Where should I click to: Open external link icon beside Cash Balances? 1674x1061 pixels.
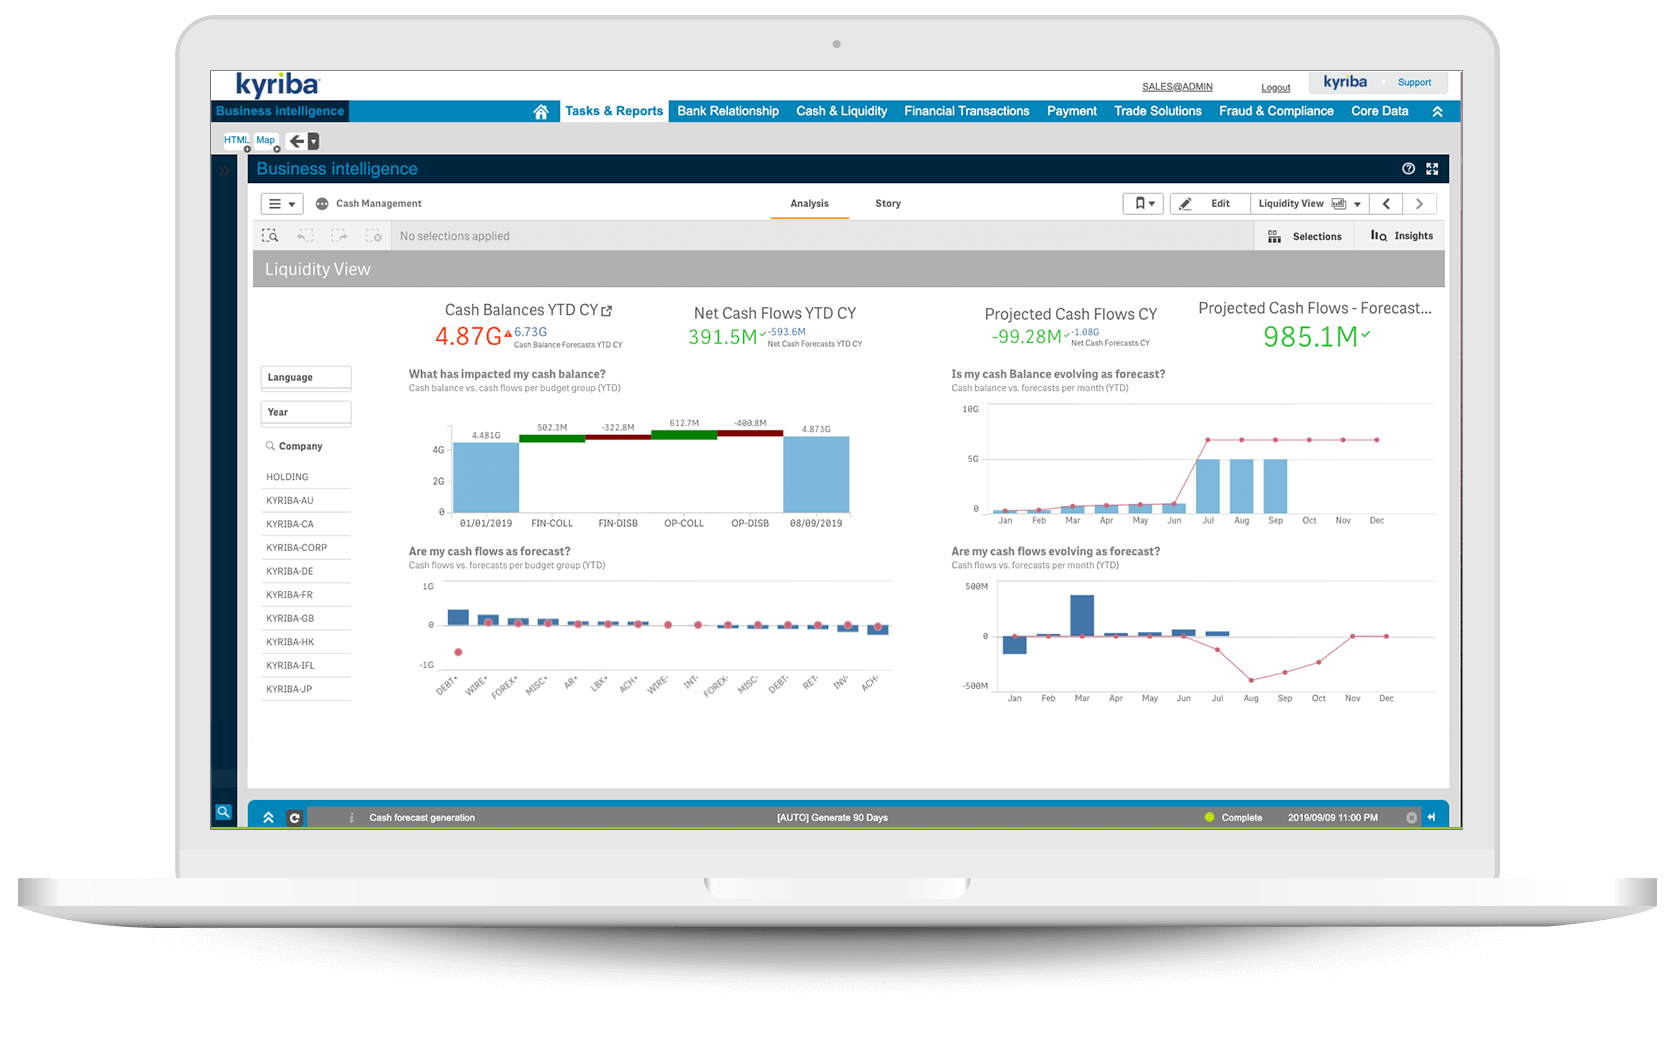pos(606,311)
